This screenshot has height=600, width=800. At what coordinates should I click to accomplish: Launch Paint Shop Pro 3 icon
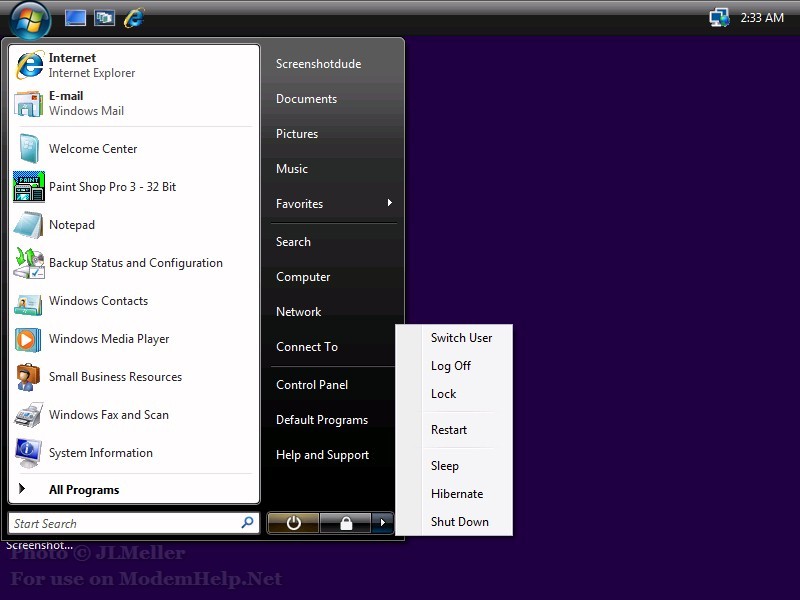pyautogui.click(x=29, y=187)
